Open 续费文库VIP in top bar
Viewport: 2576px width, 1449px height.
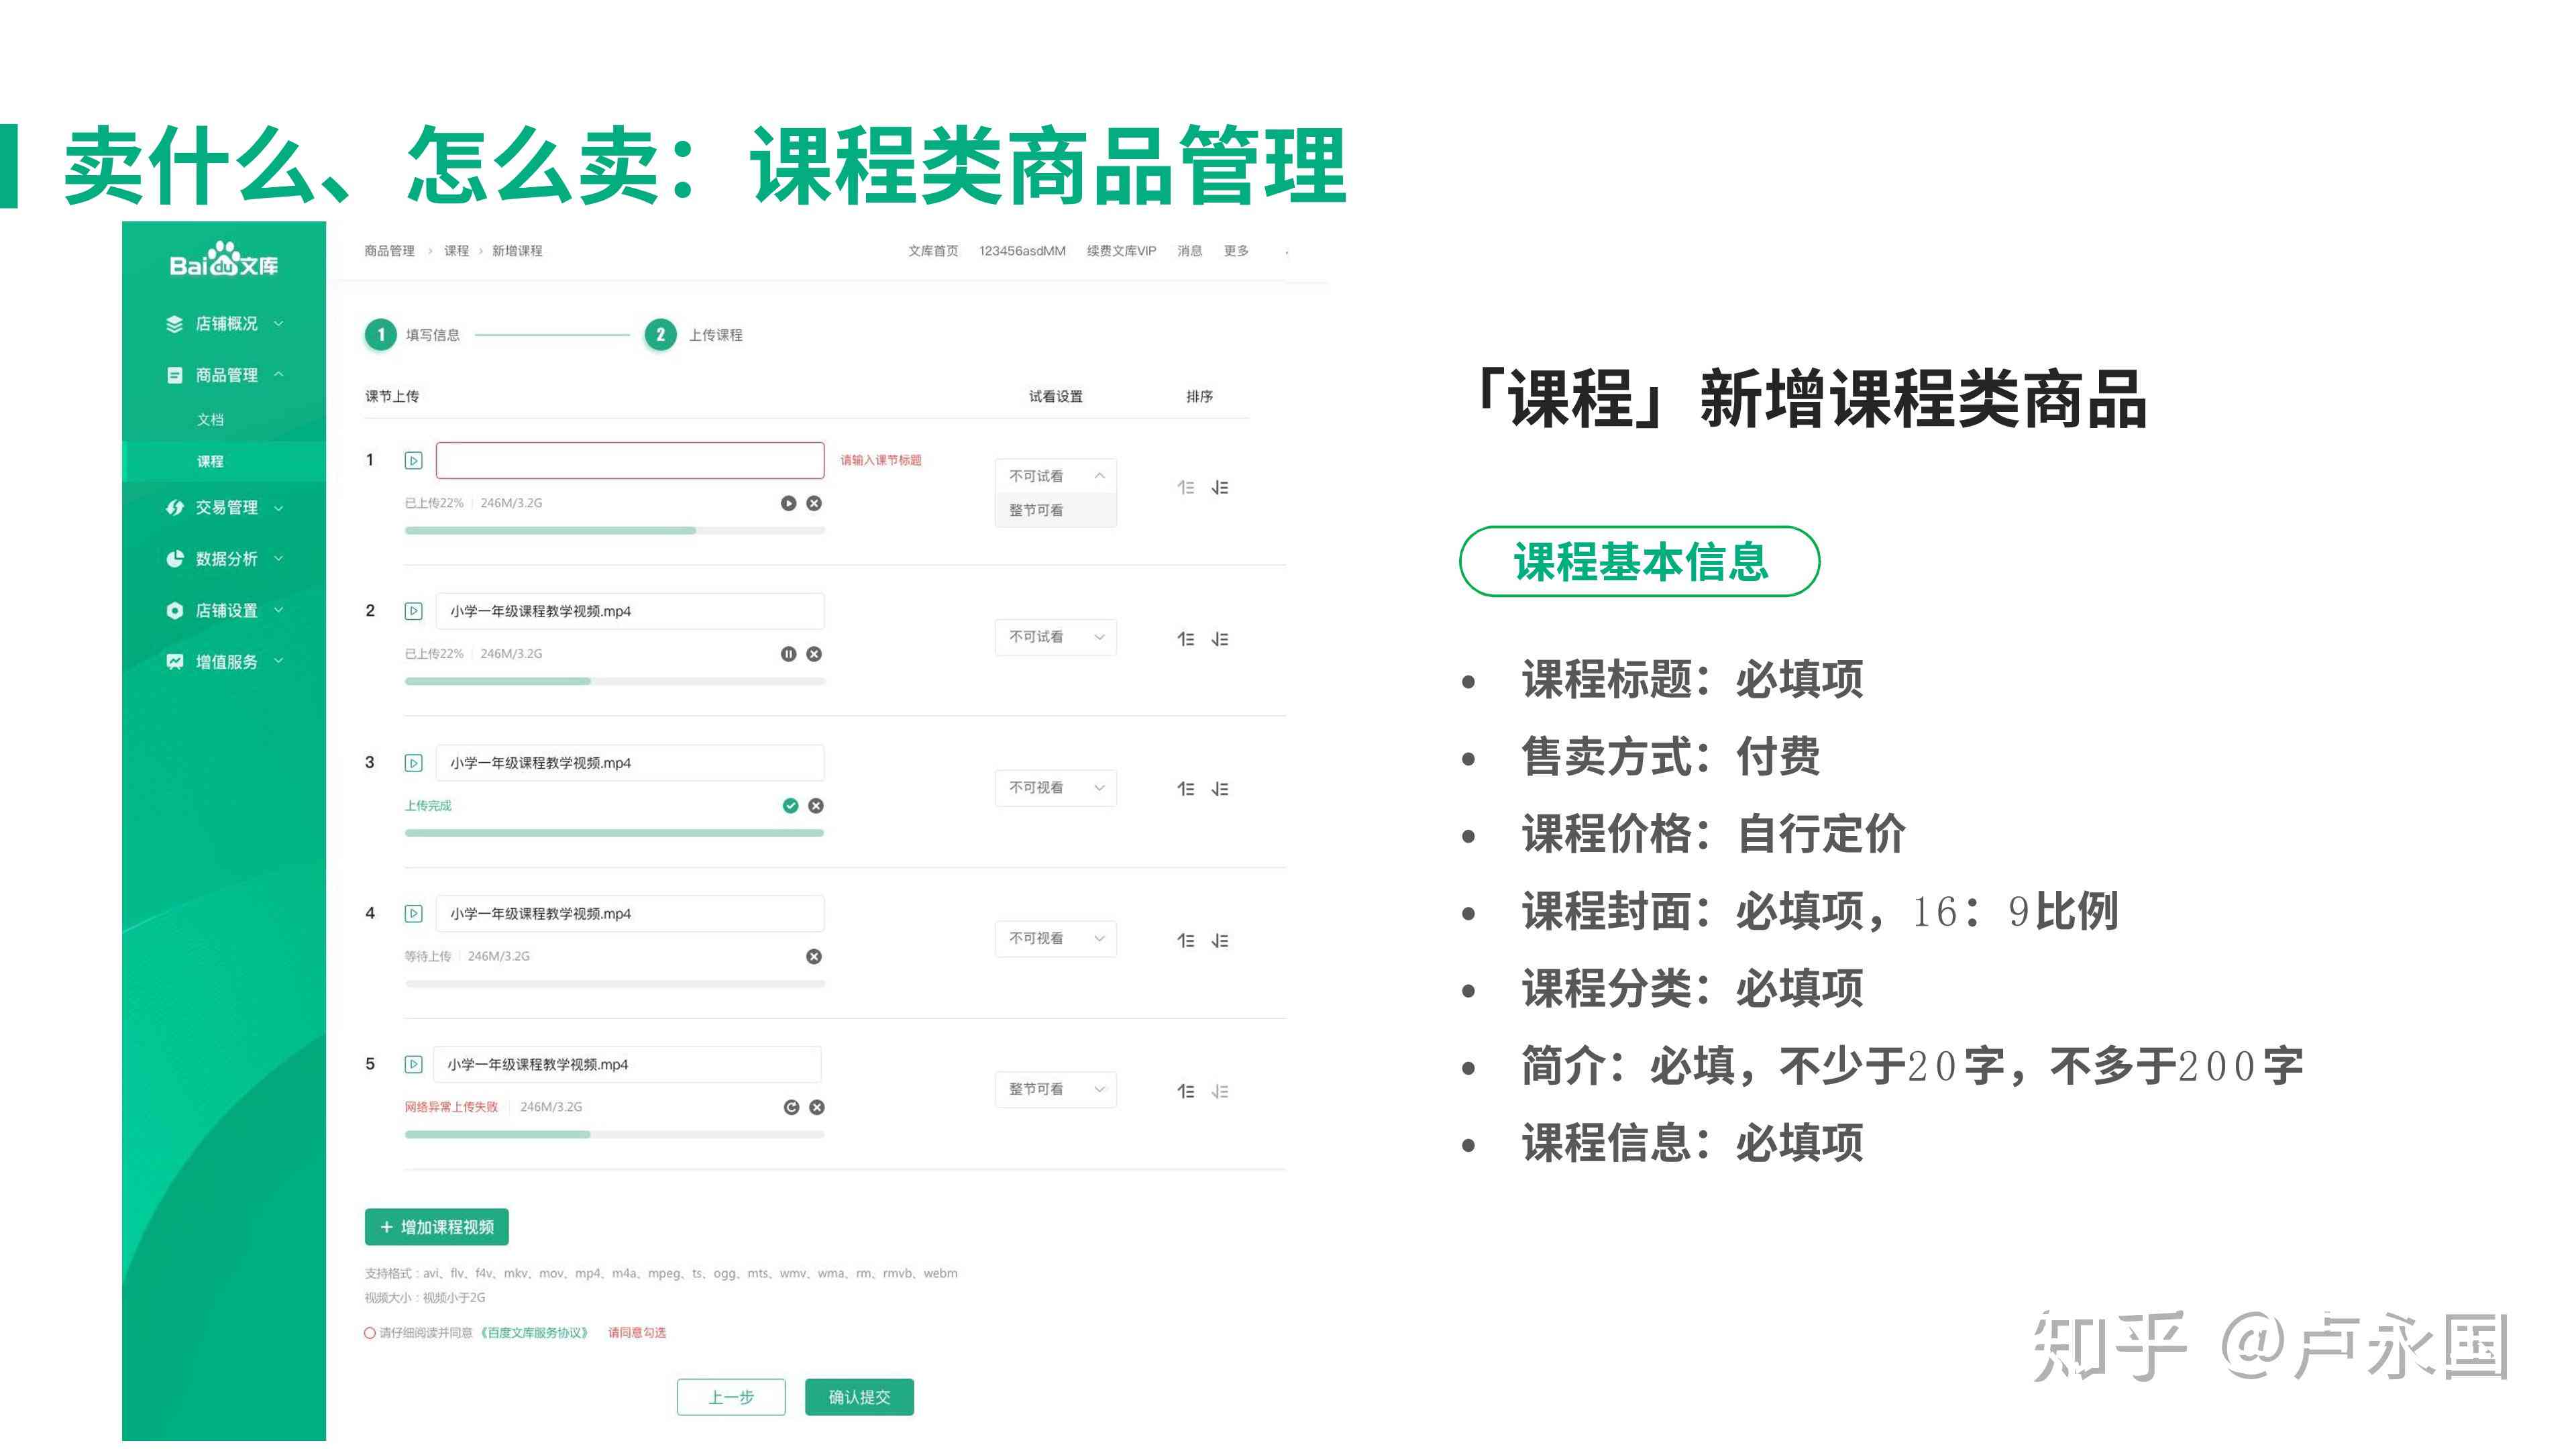point(1121,251)
